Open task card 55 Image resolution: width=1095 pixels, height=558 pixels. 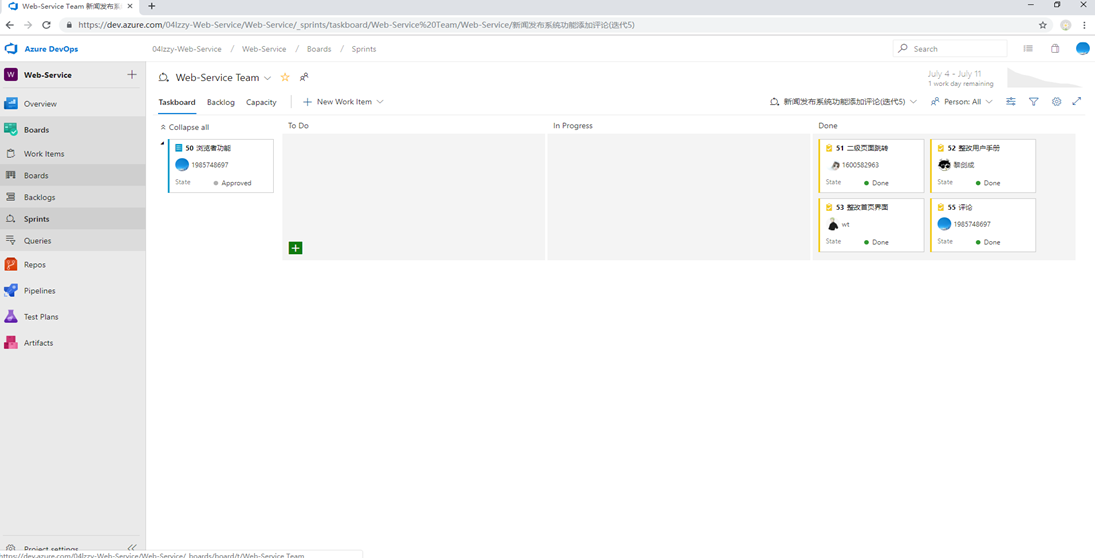(x=983, y=225)
